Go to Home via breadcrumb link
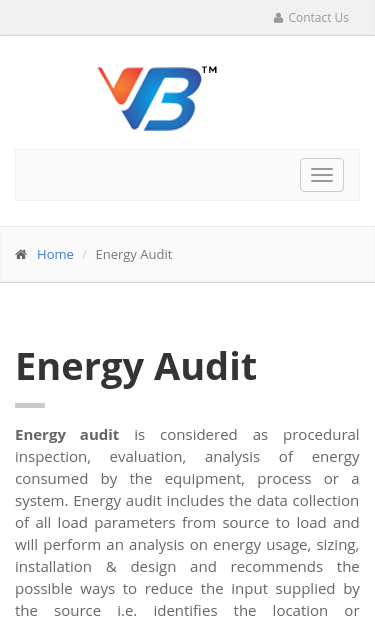The image size is (375, 627). pyautogui.click(x=55, y=254)
